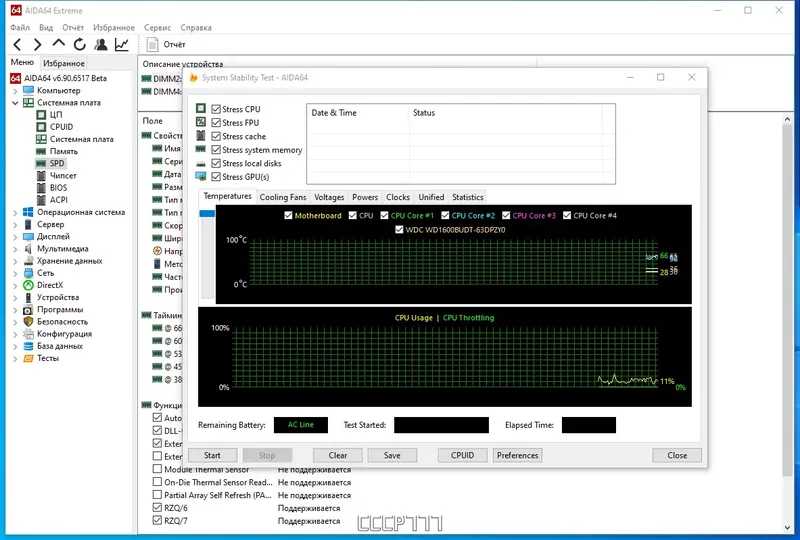Start the stability test
The height and width of the screenshot is (540, 800).
[x=212, y=455]
